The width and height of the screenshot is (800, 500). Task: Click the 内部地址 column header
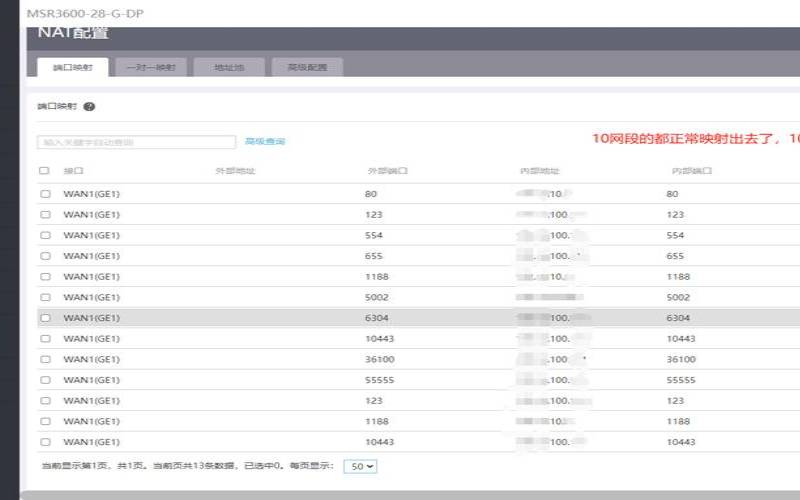coord(539,171)
